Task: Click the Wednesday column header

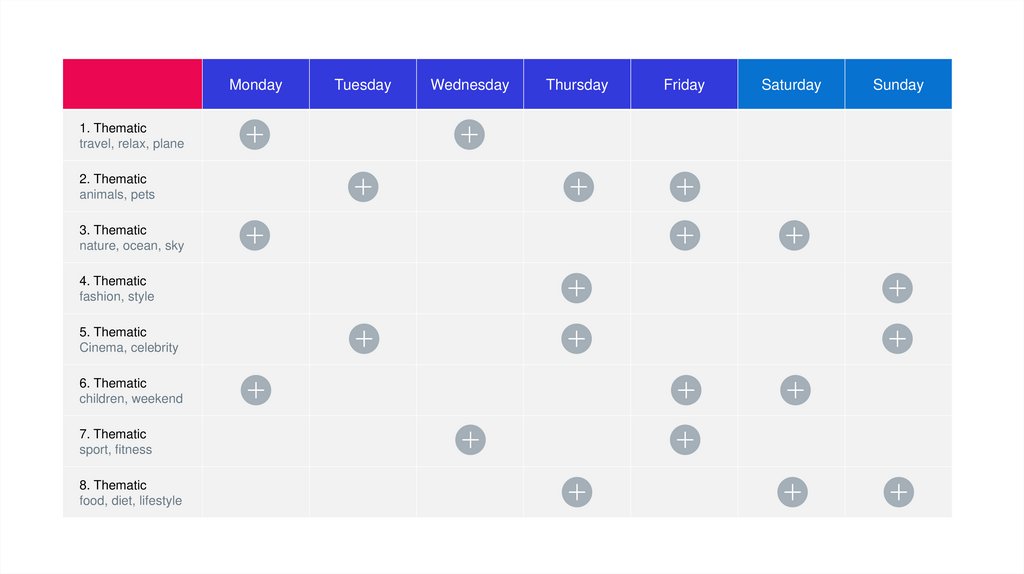Action: (x=470, y=85)
